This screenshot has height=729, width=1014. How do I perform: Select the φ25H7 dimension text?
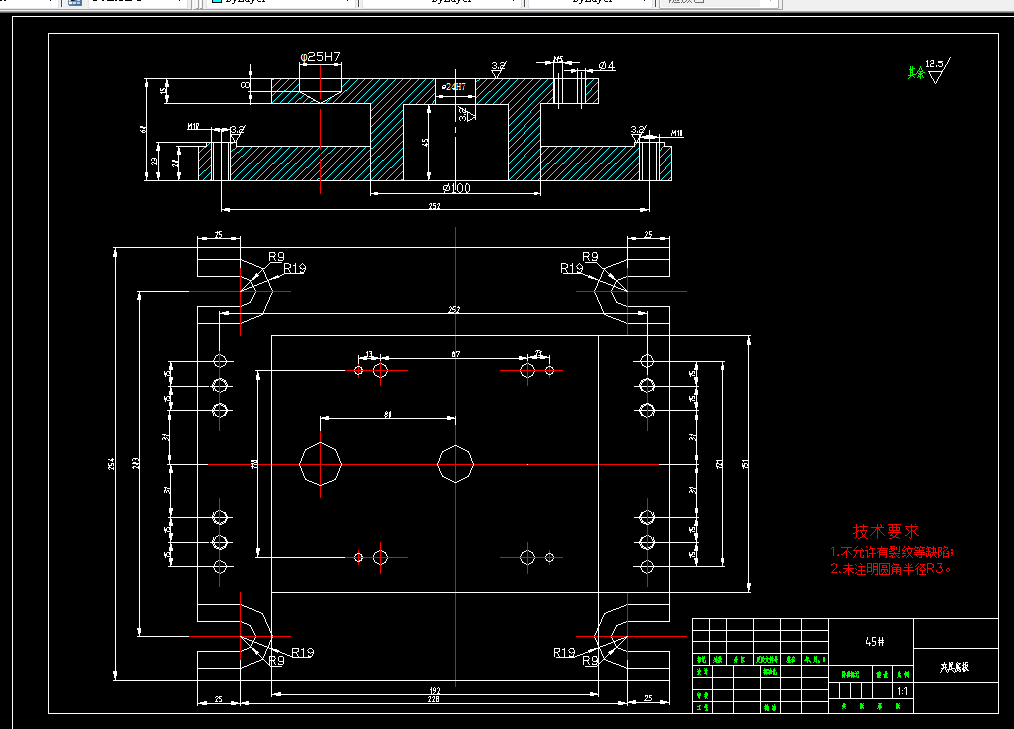click(x=320, y=57)
